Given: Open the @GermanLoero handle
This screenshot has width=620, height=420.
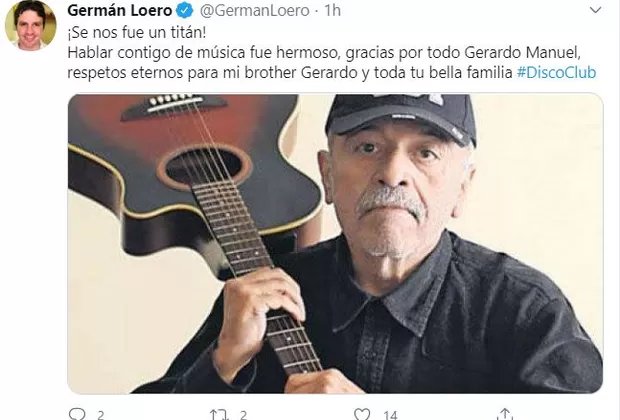Looking at the screenshot, I should [254, 11].
